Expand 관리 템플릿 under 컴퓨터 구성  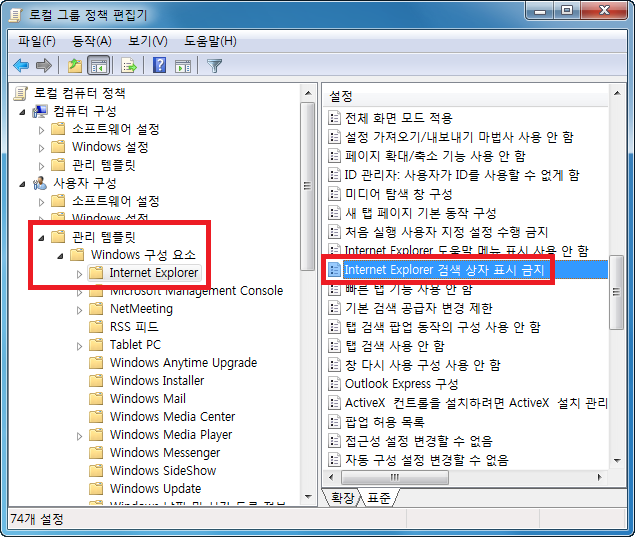tap(41, 166)
